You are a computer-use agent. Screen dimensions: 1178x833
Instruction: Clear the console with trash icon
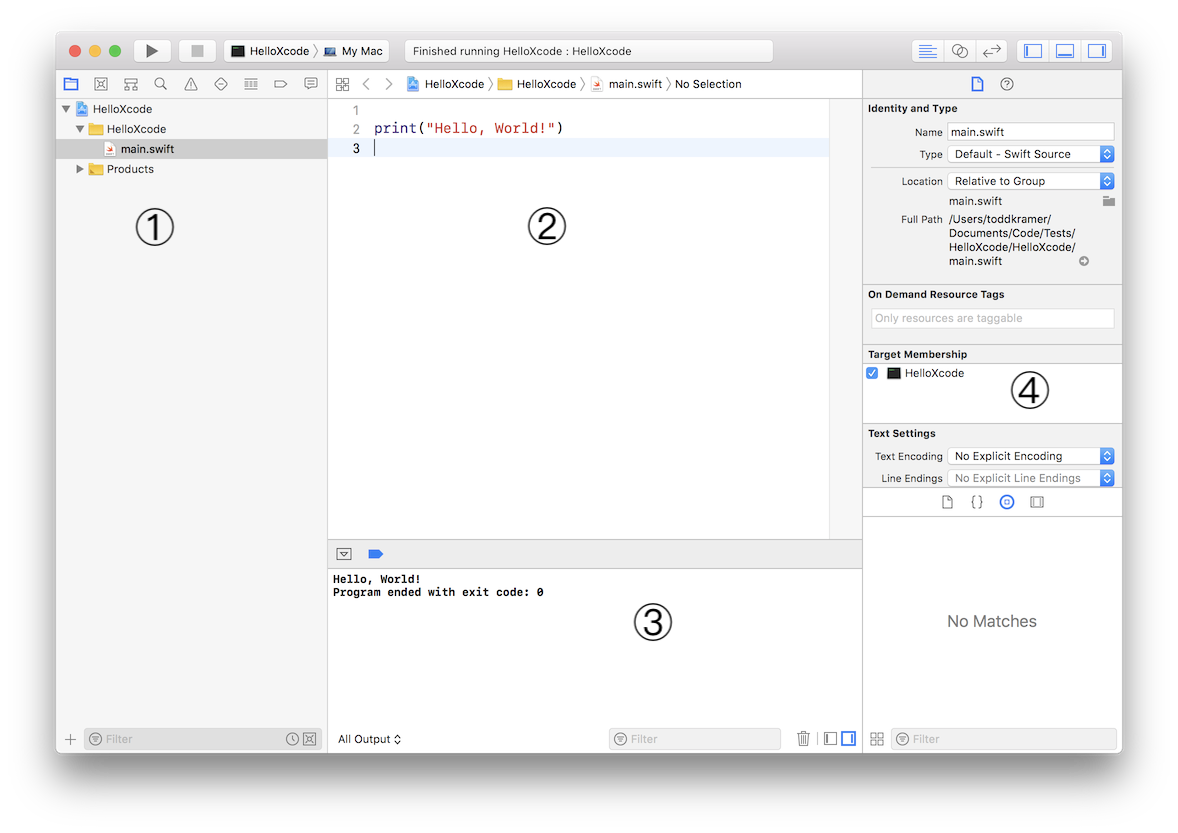tap(803, 739)
